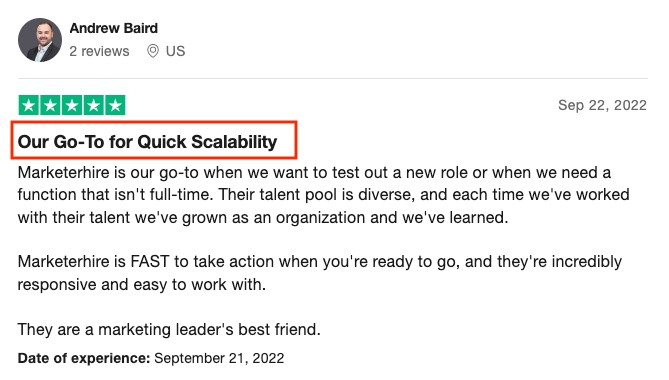
Task: Click the location pin icon
Action: (153, 51)
